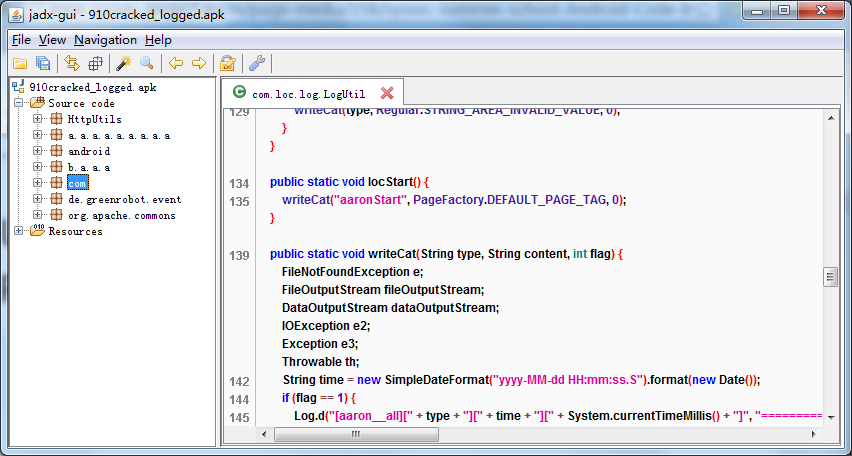The height and width of the screenshot is (456, 852).
Task: Open the Navigation menu
Action: (x=105, y=40)
